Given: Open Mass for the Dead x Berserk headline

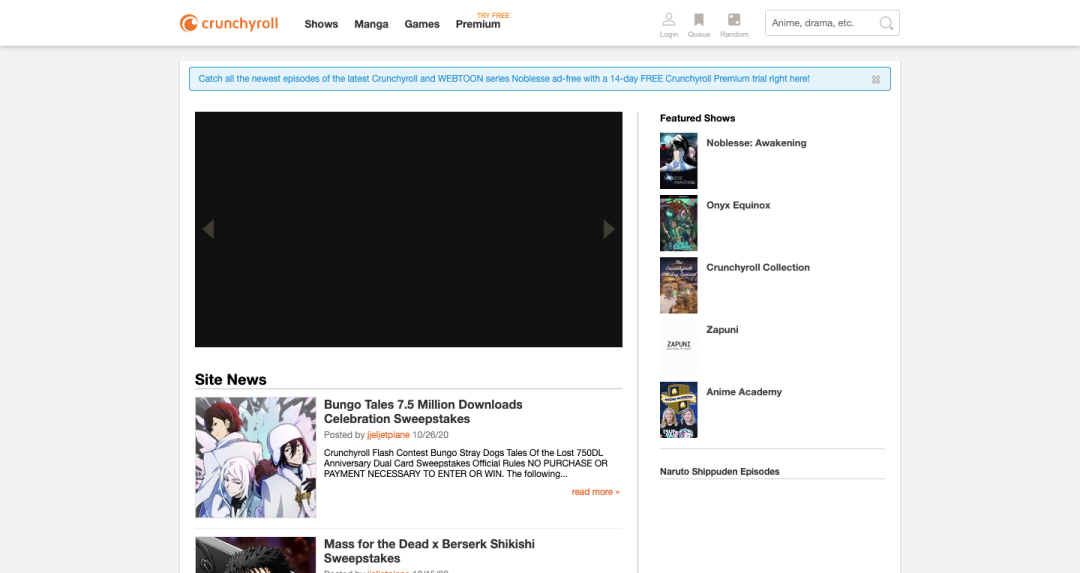Looking at the screenshot, I should click(429, 551).
